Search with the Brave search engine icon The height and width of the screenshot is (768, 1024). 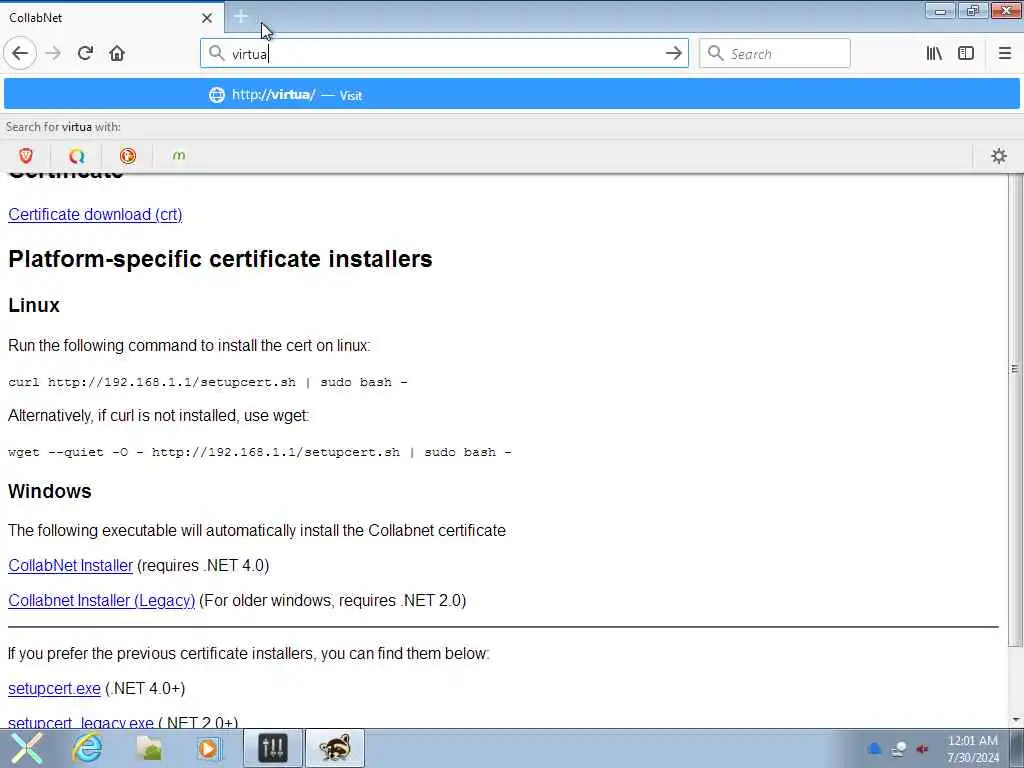[x=26, y=155]
